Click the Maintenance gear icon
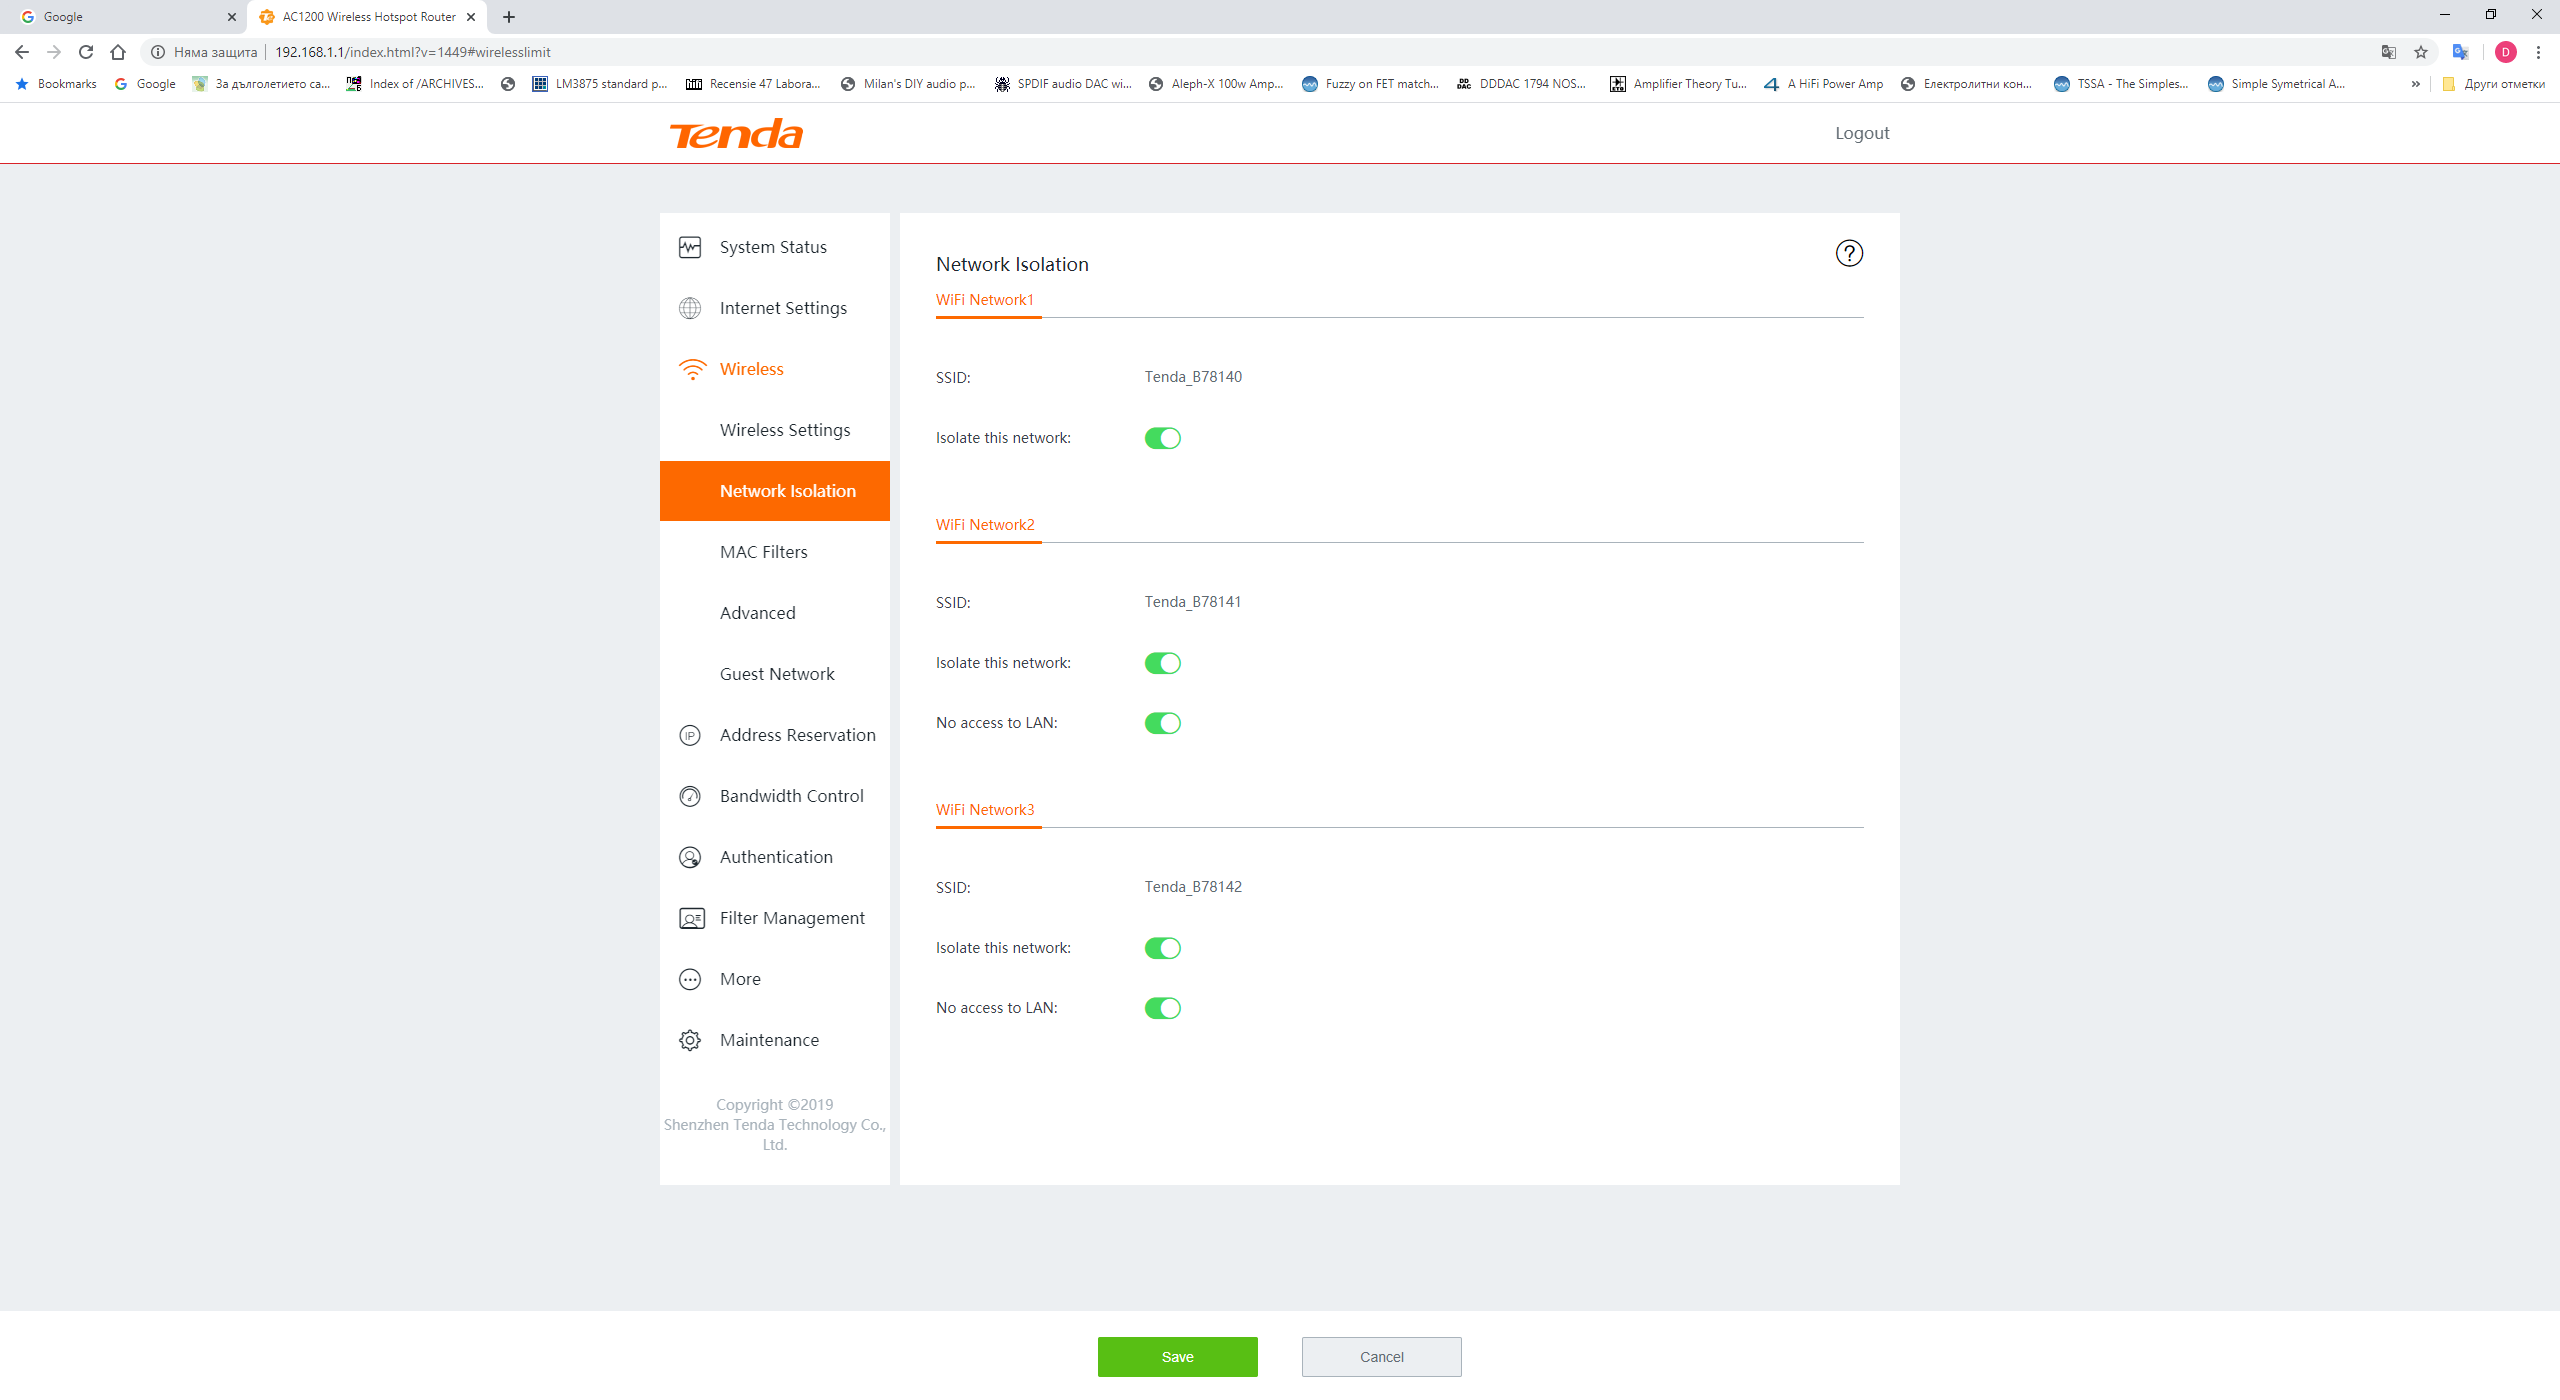 690,1040
